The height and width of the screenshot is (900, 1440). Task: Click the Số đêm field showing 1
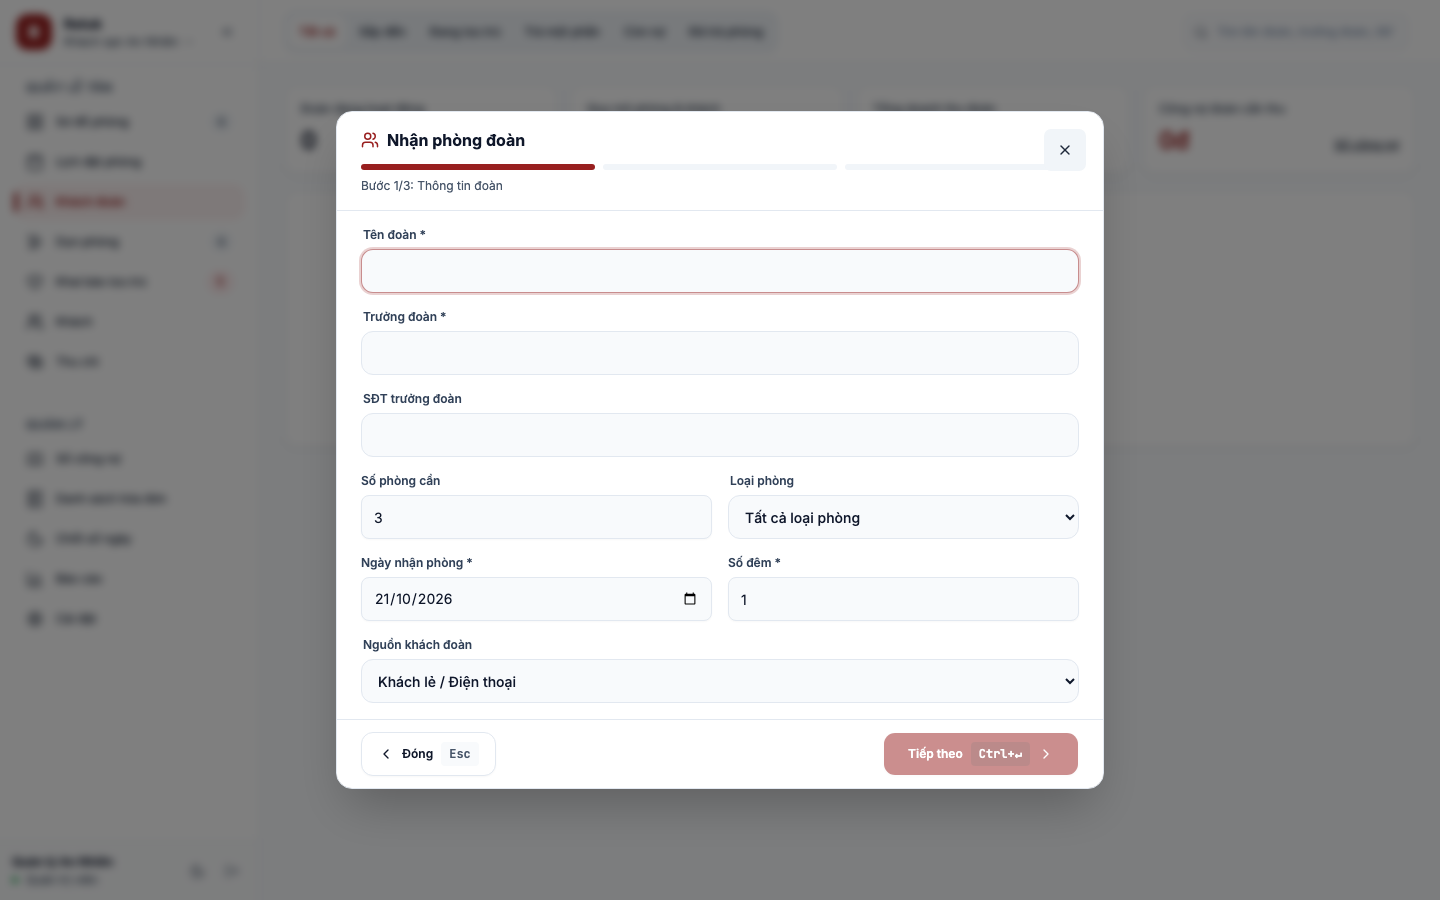point(904,599)
